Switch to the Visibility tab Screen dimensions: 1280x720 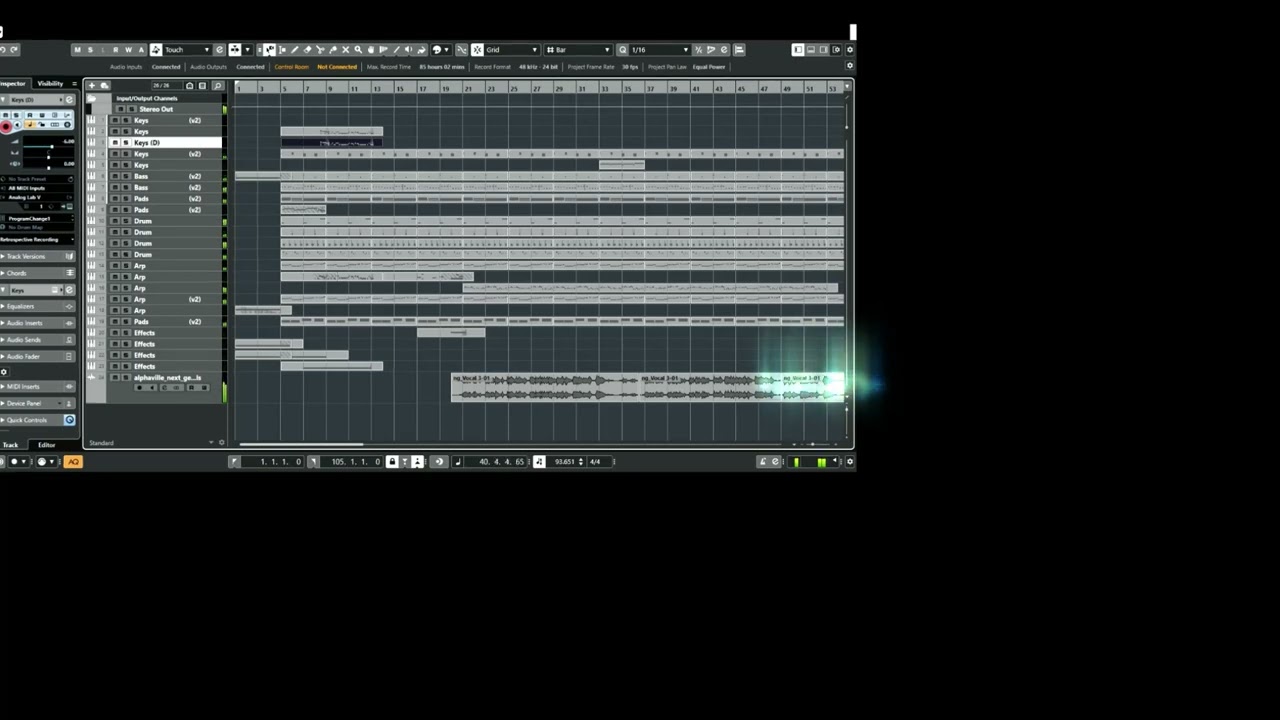50,83
